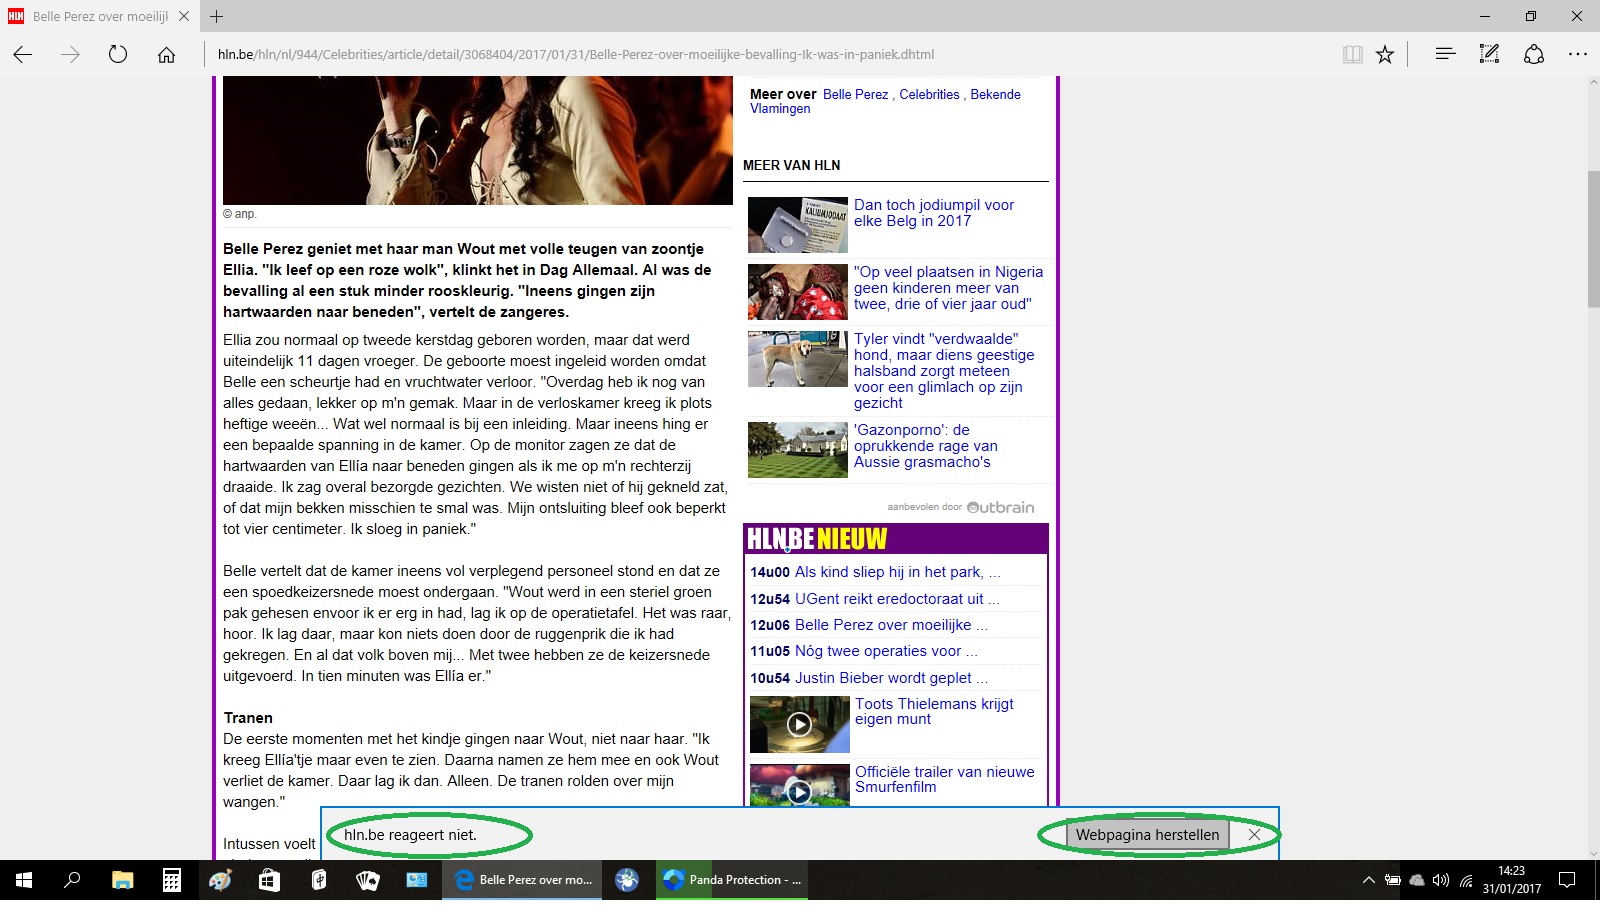Open 'Dan toch jodiumpil voor elke Belg' article
Image resolution: width=1600 pixels, height=905 pixels.
click(x=934, y=213)
